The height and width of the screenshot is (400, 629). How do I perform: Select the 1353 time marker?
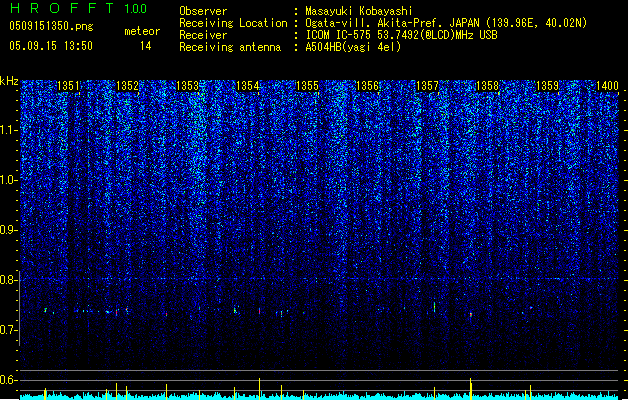(x=187, y=86)
